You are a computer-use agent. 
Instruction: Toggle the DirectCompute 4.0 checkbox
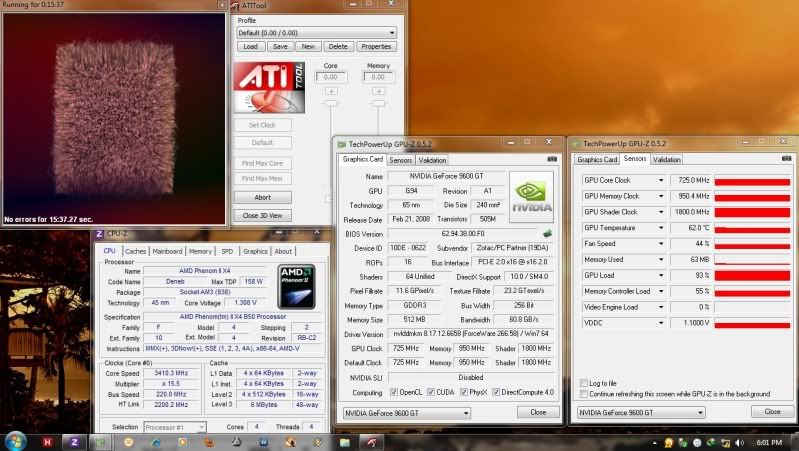(x=496, y=392)
